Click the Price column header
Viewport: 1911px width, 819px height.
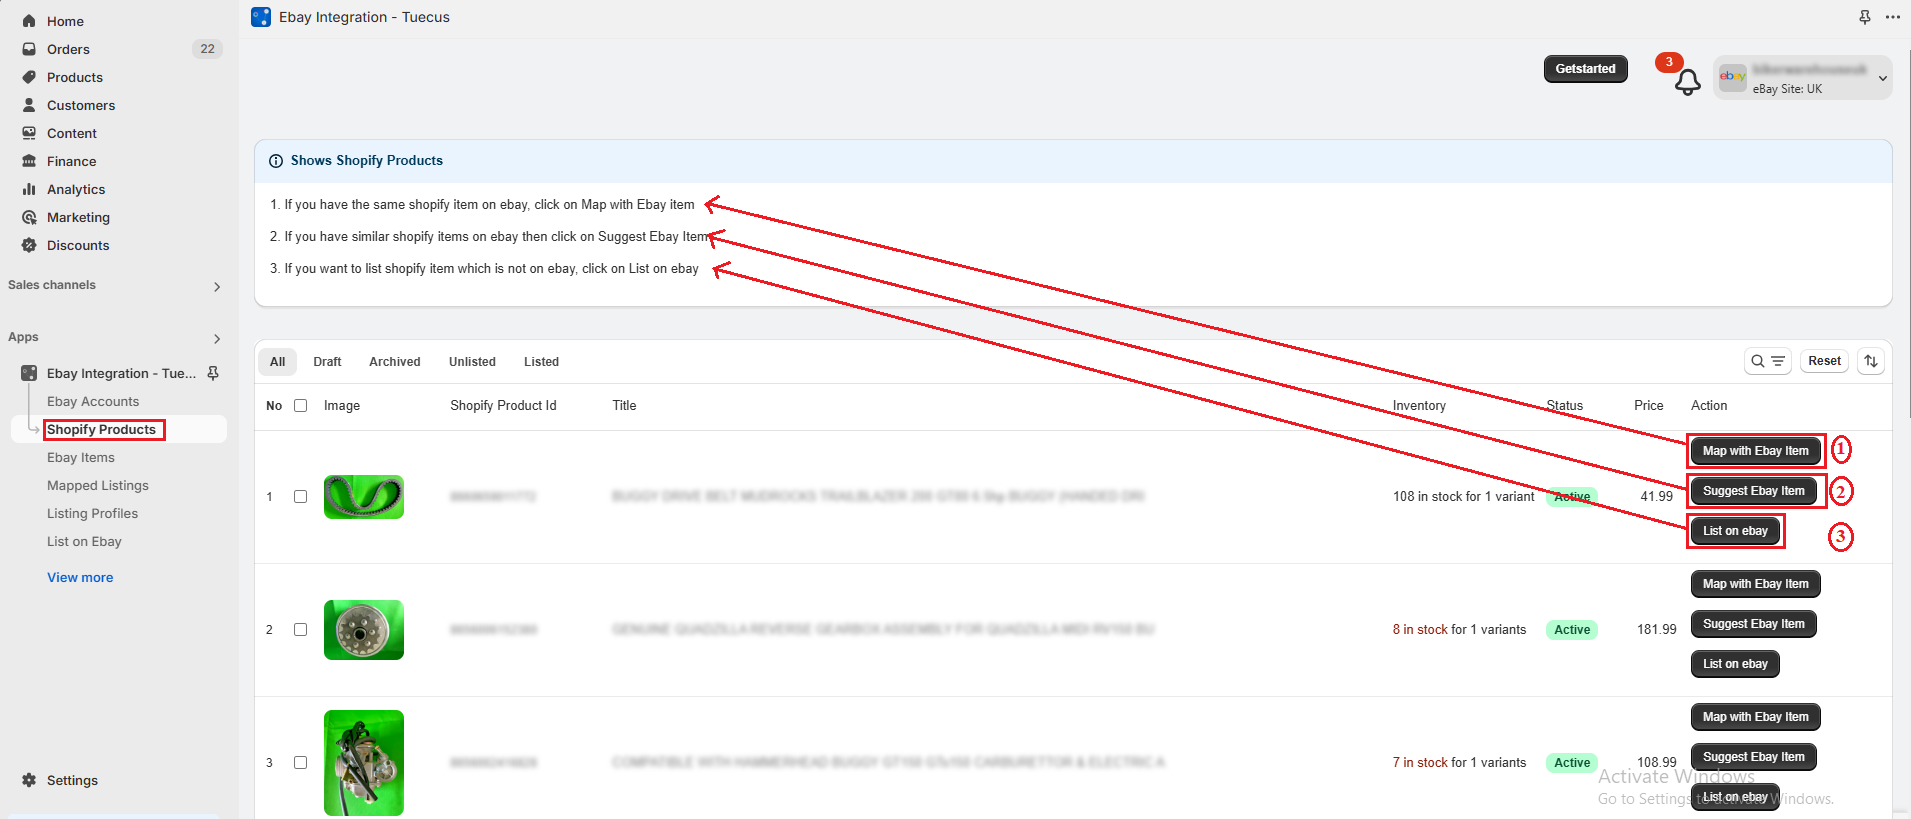(x=1648, y=406)
